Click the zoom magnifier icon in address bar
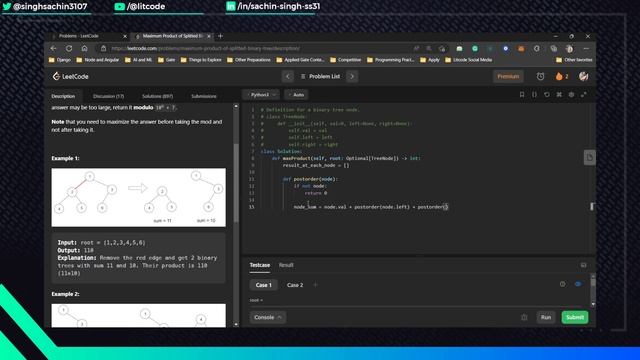The image size is (640, 360). pos(429,49)
